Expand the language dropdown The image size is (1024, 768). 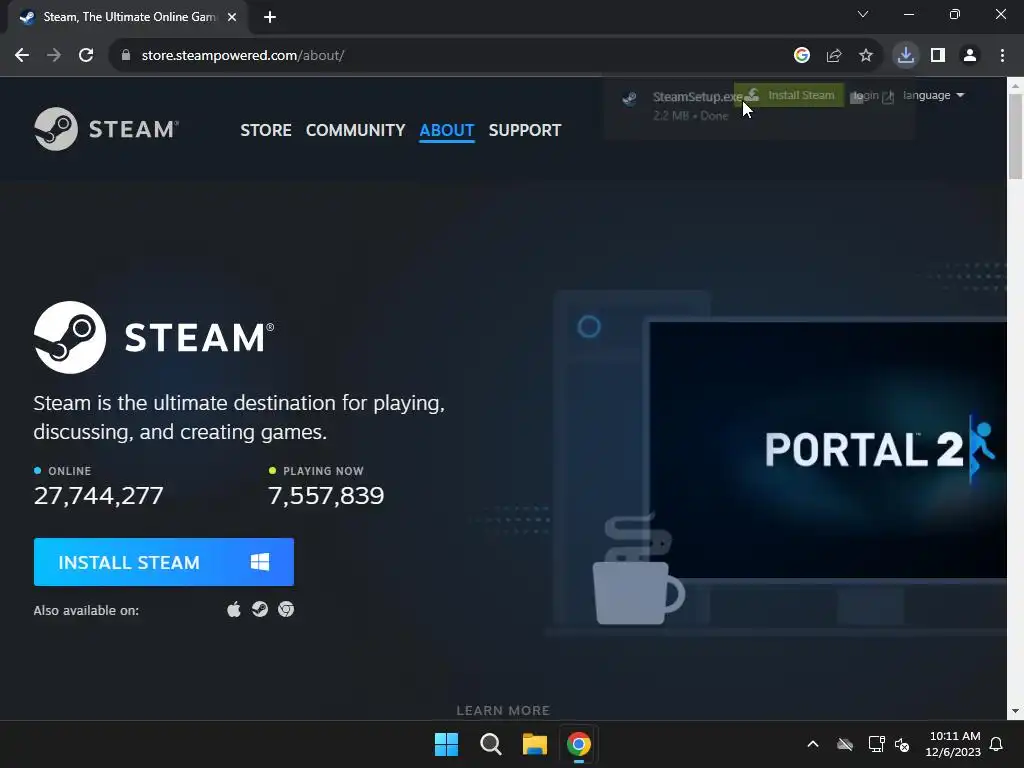(933, 95)
